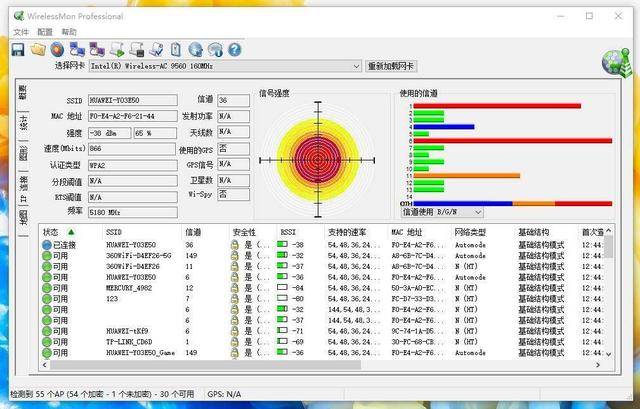Click the orange channel 11 usage bar
The image size is (640, 409).
click(467, 176)
